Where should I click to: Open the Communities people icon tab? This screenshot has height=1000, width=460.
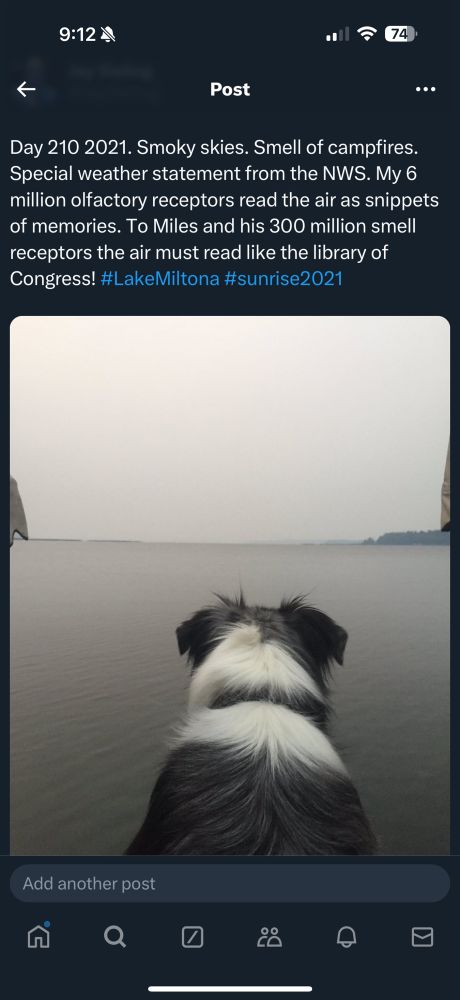point(269,936)
